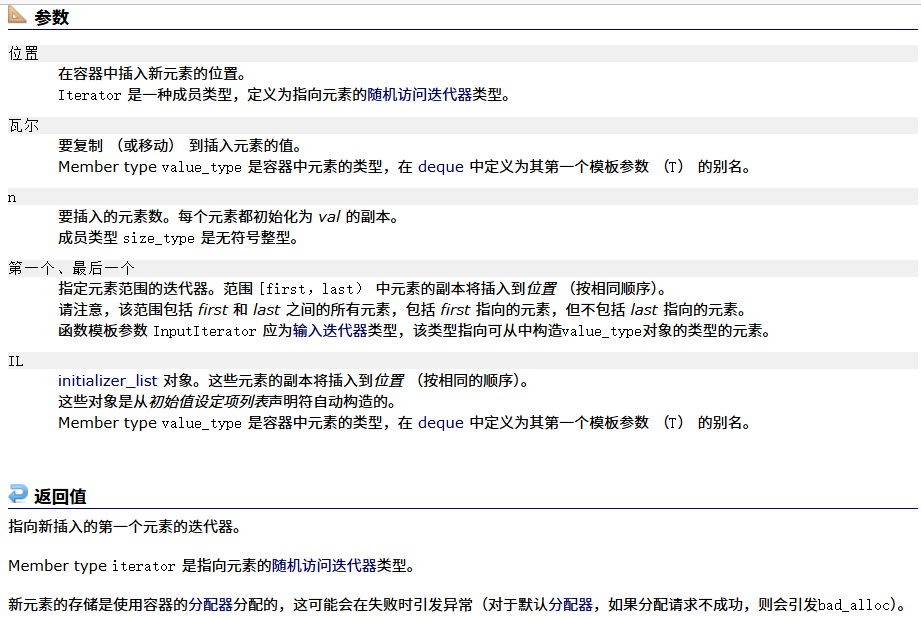Click the 瓦尔 parameter name
921x617 pixels.
pyautogui.click(x=23, y=125)
